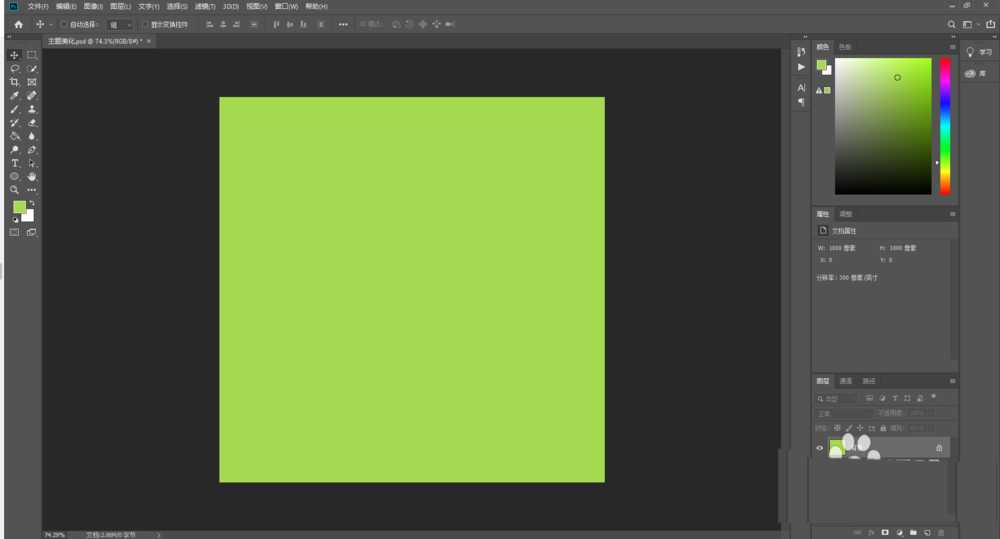Open the 图像 menu
Image resolution: width=1000 pixels, height=539 pixels.
click(x=93, y=6)
